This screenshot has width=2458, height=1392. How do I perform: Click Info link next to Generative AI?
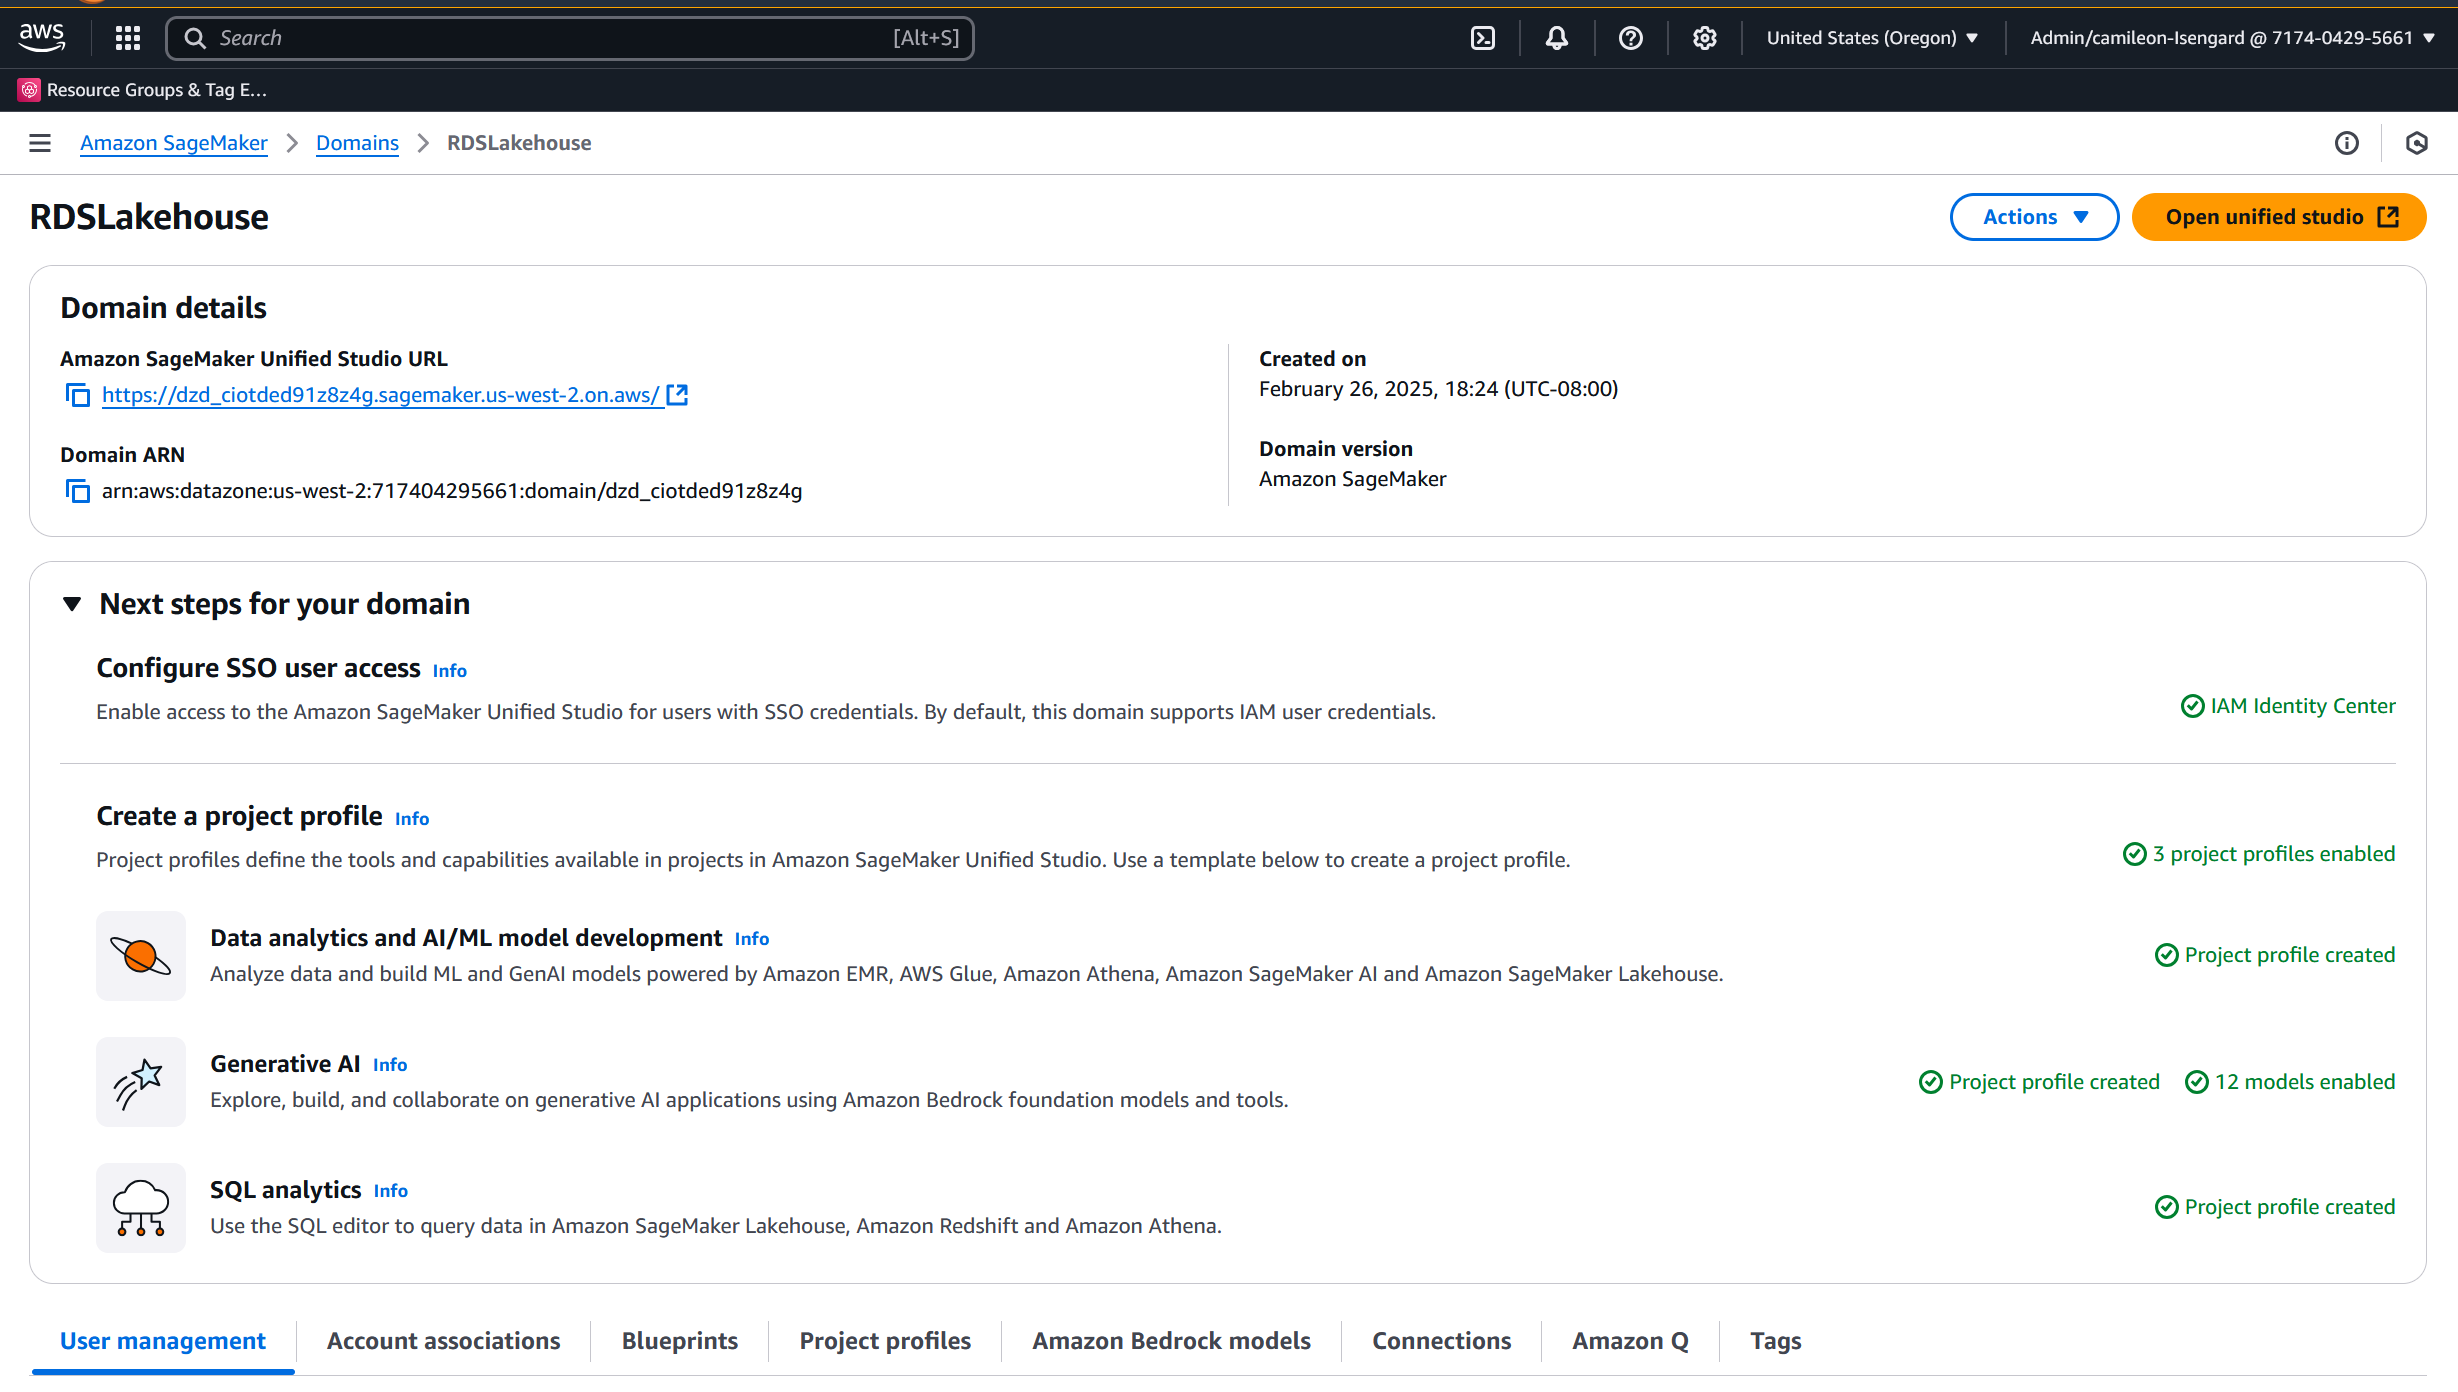390,1065
